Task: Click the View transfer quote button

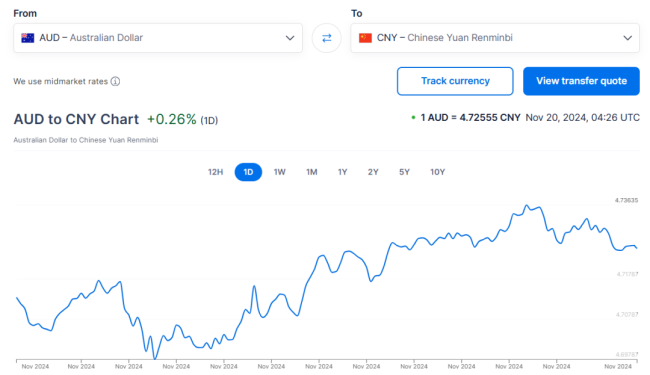Action: click(x=581, y=81)
